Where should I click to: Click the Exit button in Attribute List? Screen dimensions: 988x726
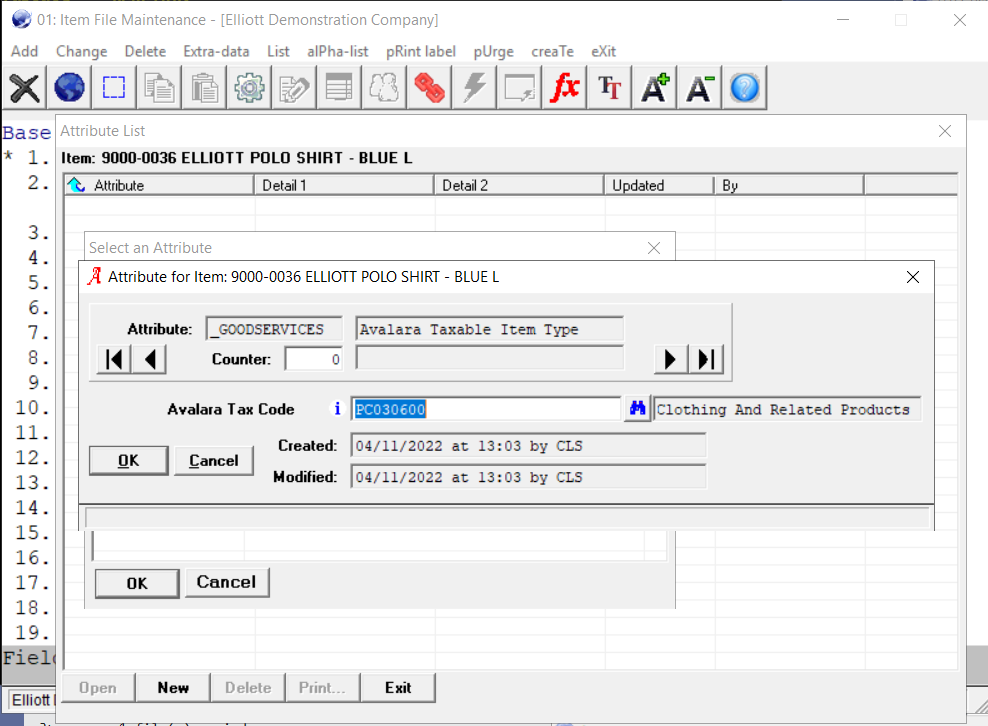(x=398, y=688)
